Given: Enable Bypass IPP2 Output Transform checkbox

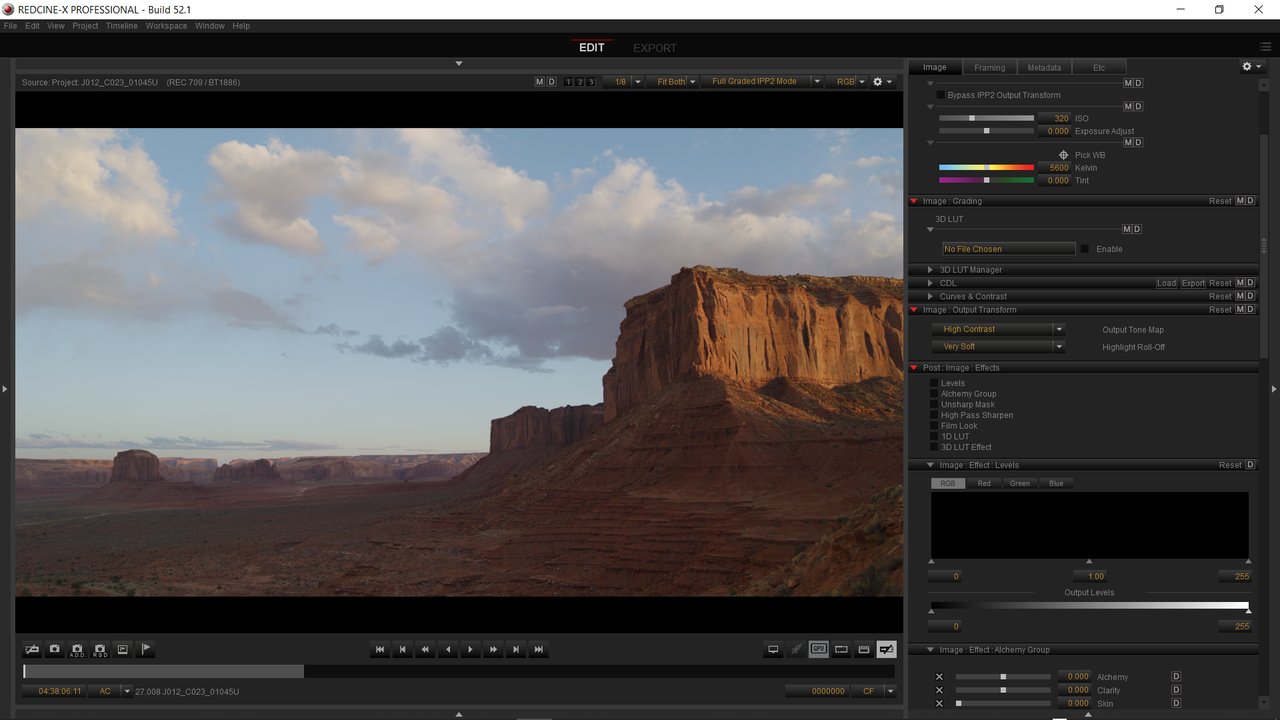Looking at the screenshot, I should click(x=940, y=95).
